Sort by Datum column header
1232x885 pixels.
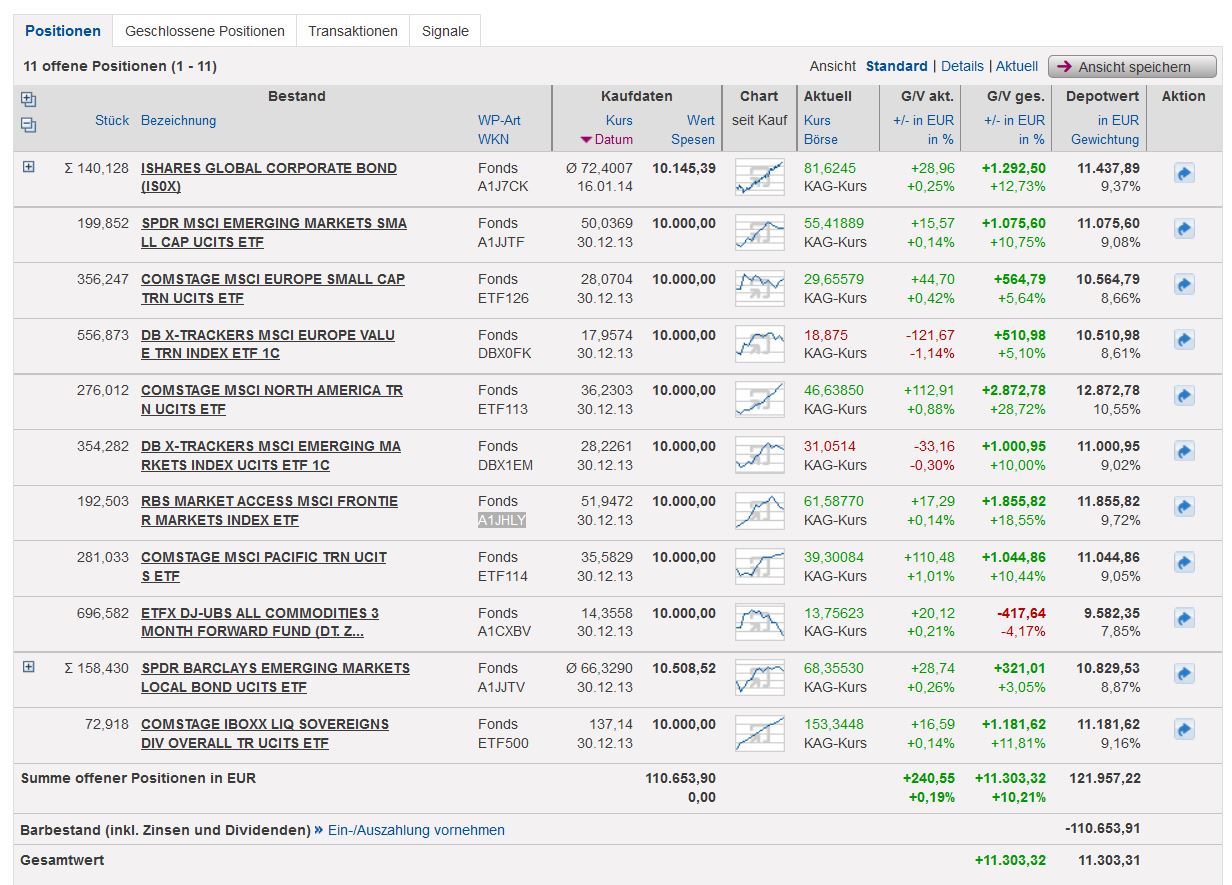click(x=612, y=140)
